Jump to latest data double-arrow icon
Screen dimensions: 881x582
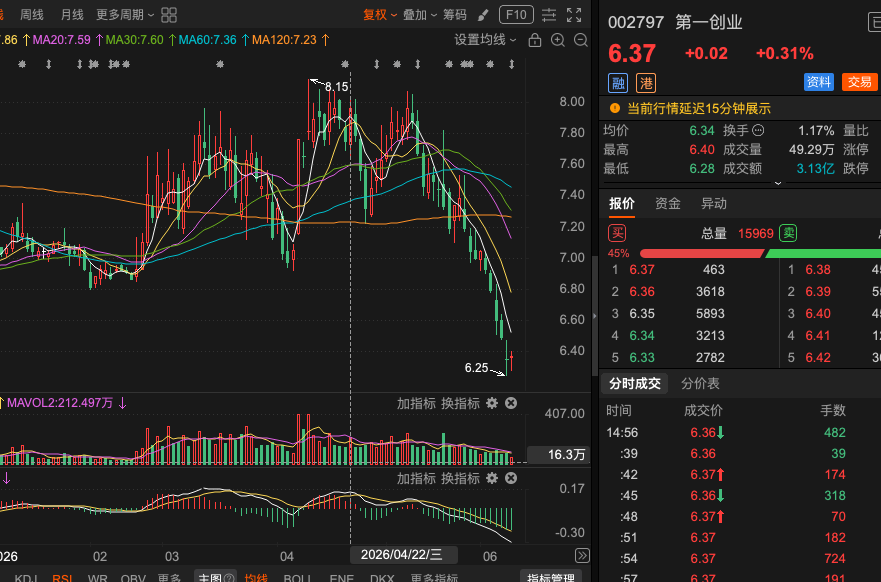582,556
